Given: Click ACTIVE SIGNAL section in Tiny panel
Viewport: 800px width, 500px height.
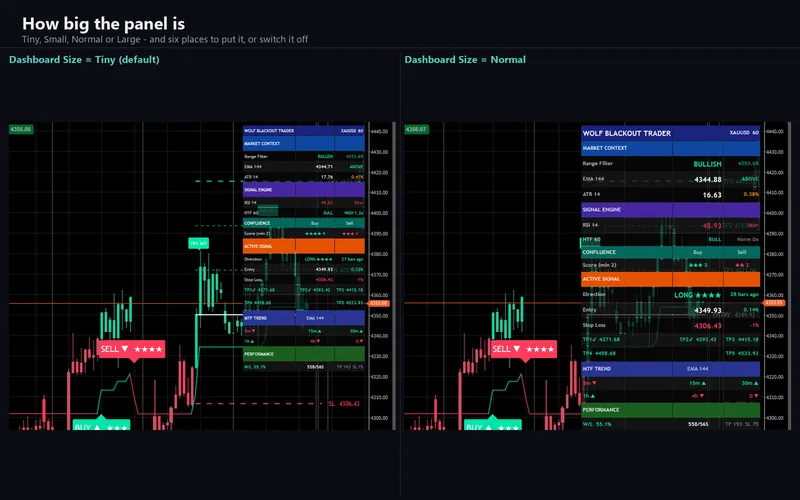Looking at the screenshot, I should click(304, 246).
